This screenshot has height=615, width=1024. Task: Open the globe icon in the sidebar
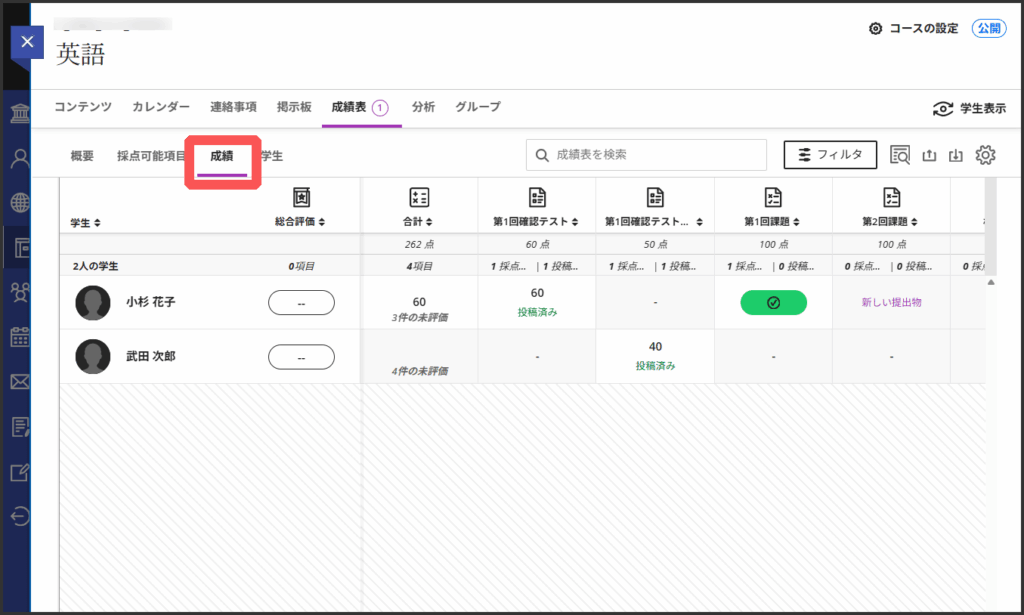pos(19,202)
